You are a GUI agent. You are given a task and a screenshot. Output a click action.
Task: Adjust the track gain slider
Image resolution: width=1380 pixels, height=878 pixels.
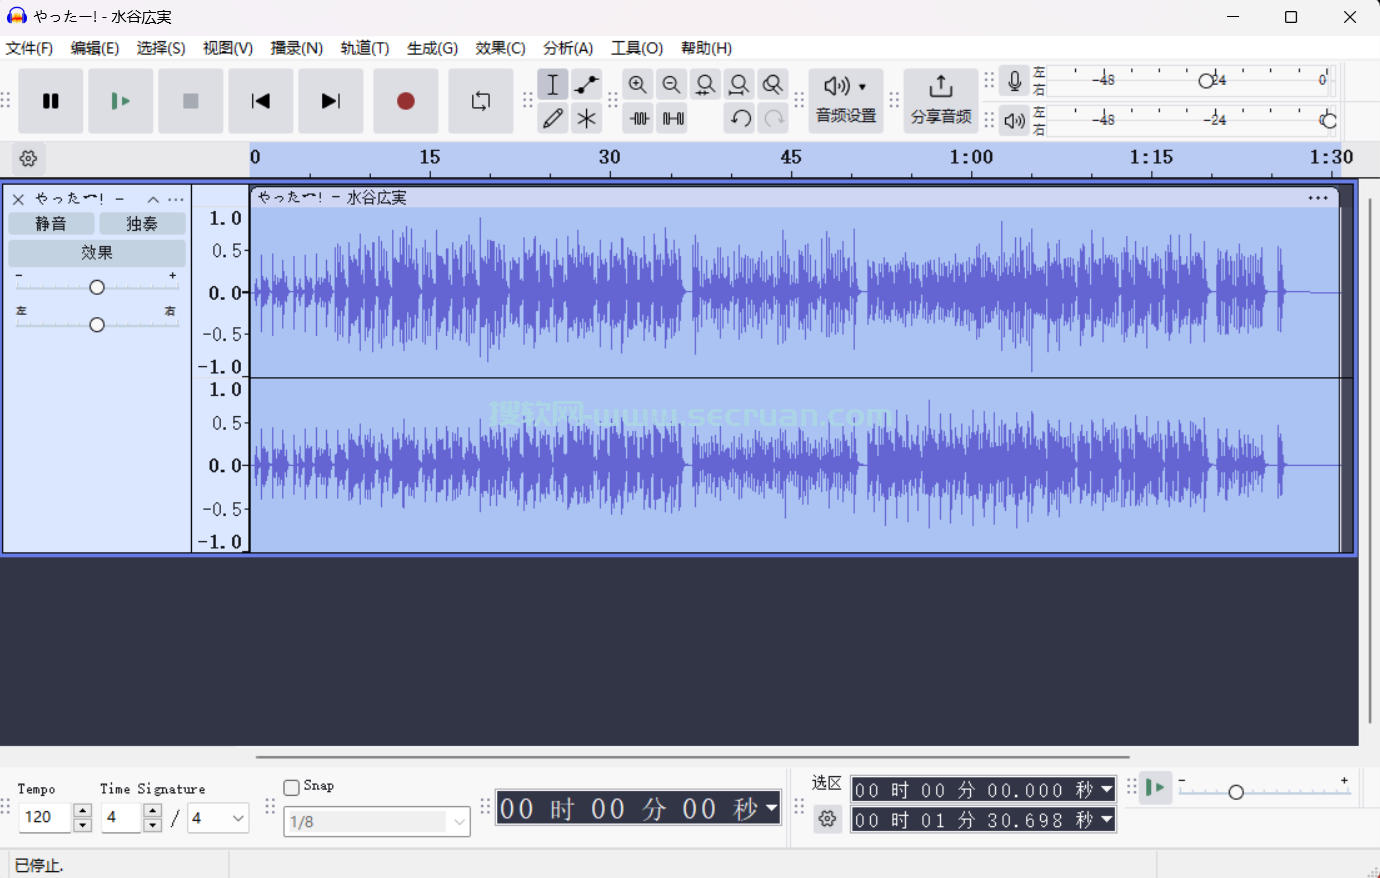(97, 287)
